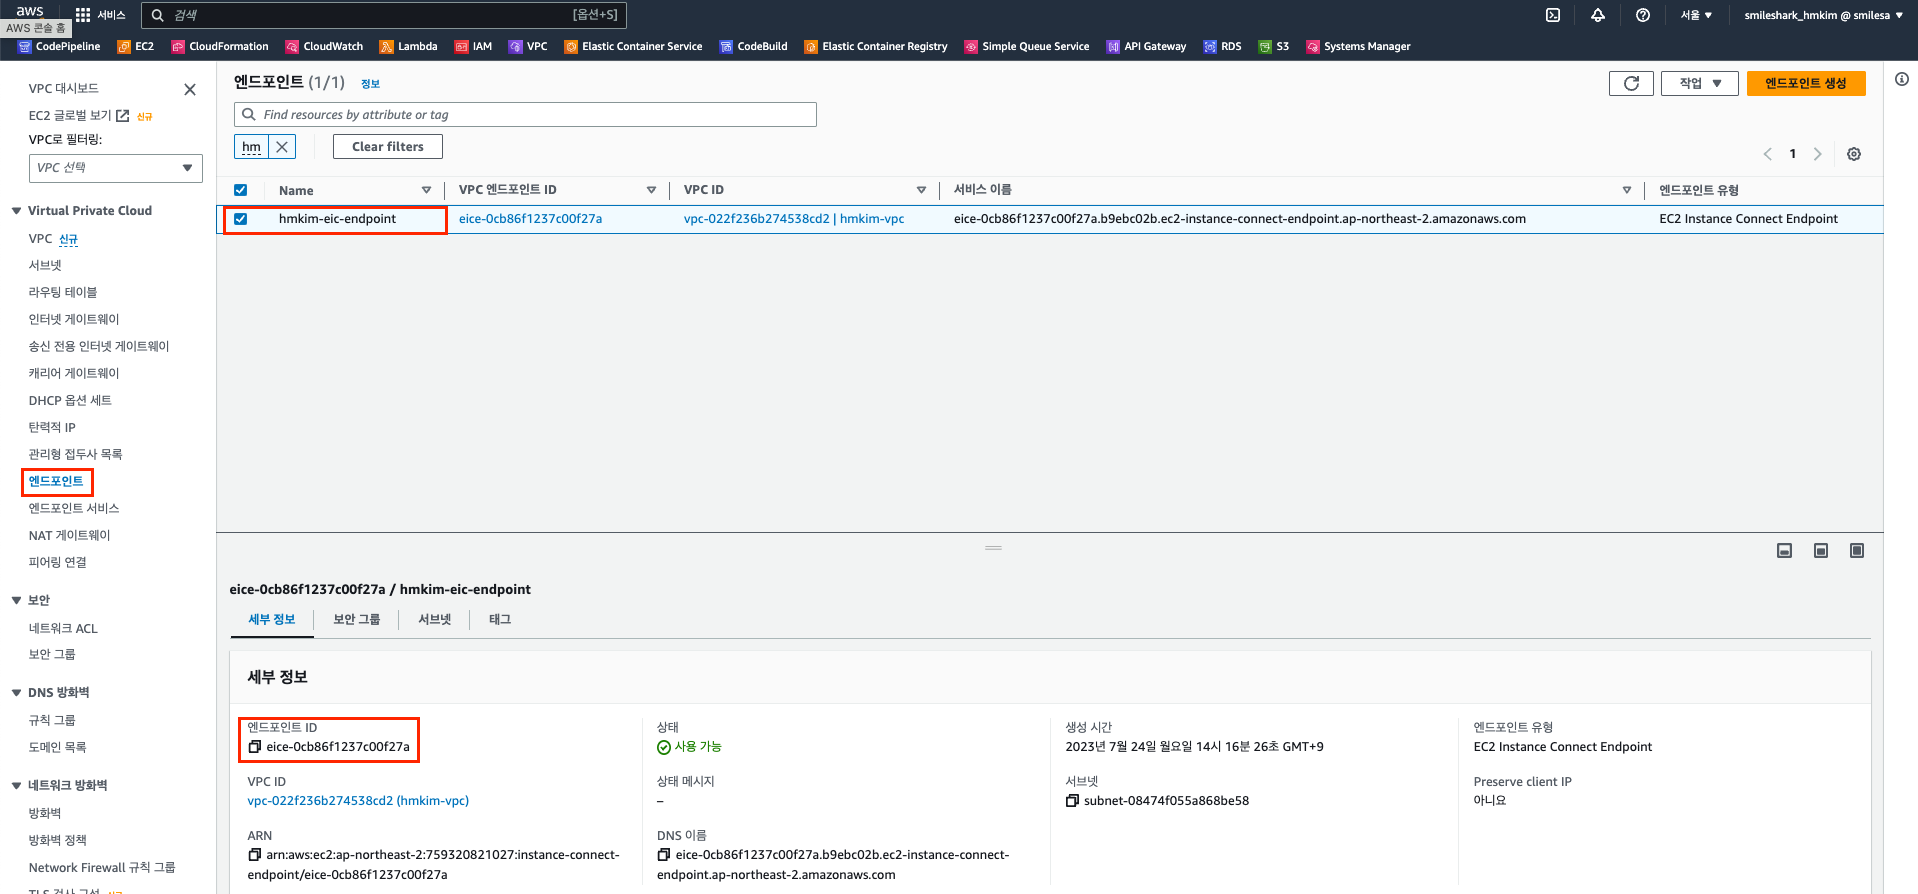
Task: Set split panel to half-height view
Action: [x=1821, y=551]
